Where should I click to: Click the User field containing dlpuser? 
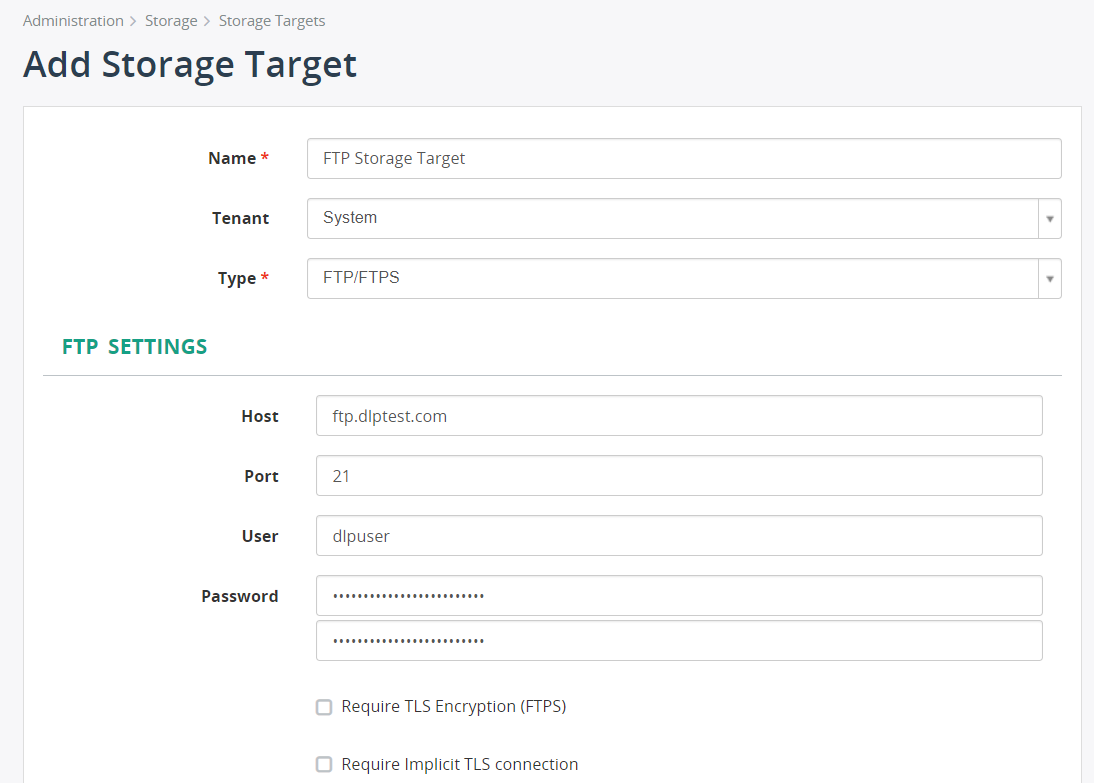coord(680,536)
